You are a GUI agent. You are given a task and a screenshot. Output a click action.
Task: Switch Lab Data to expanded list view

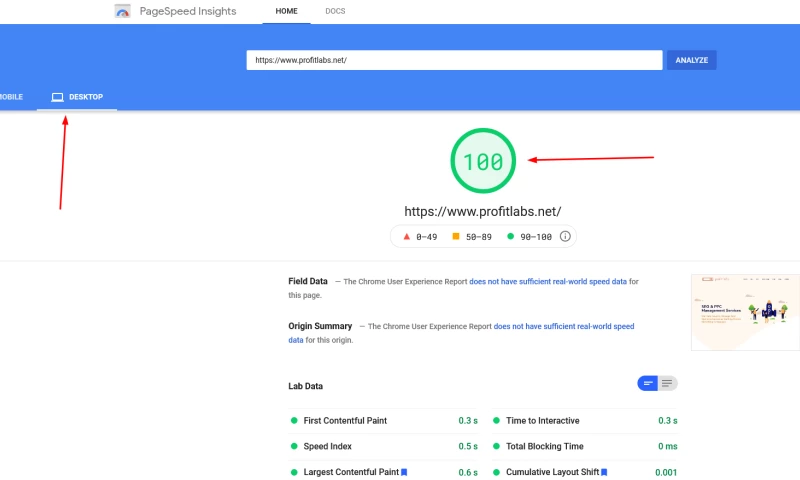667,383
